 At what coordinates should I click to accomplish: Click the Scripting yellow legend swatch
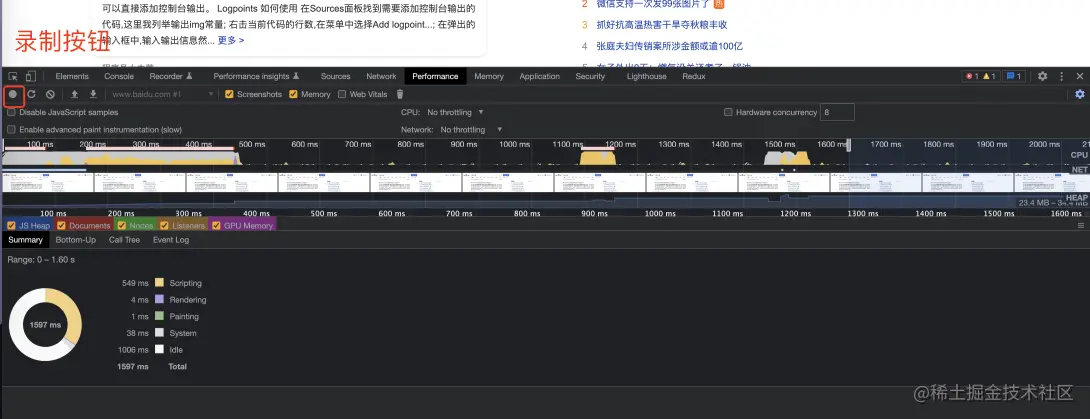point(159,283)
